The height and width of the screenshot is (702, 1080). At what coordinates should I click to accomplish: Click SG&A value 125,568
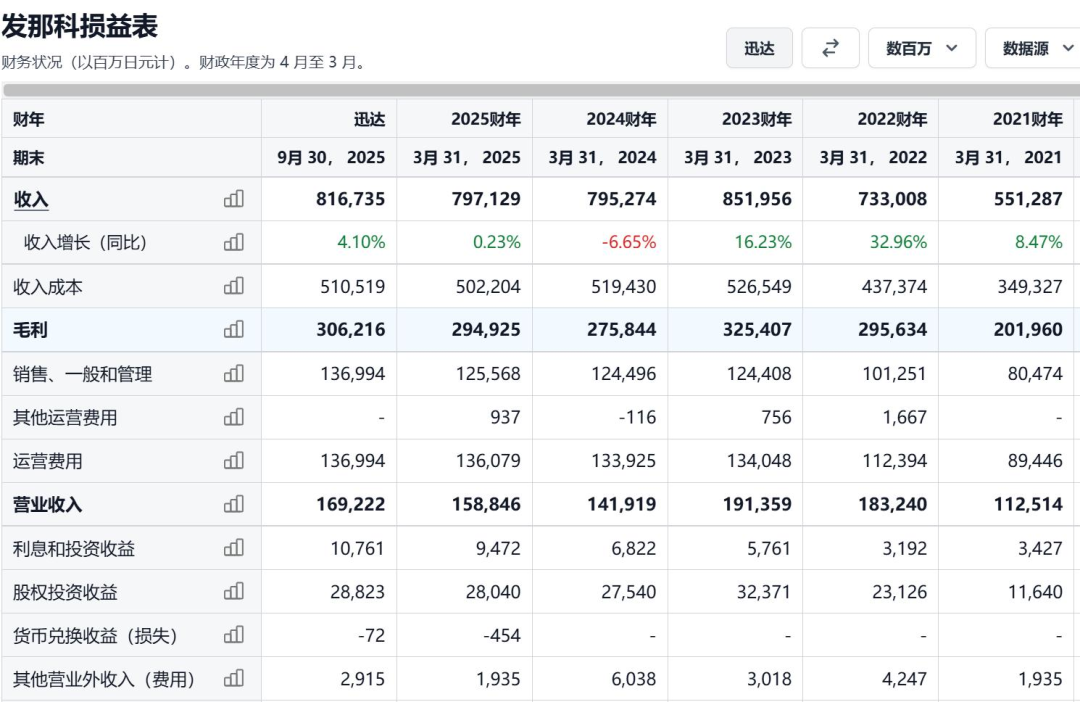(488, 373)
